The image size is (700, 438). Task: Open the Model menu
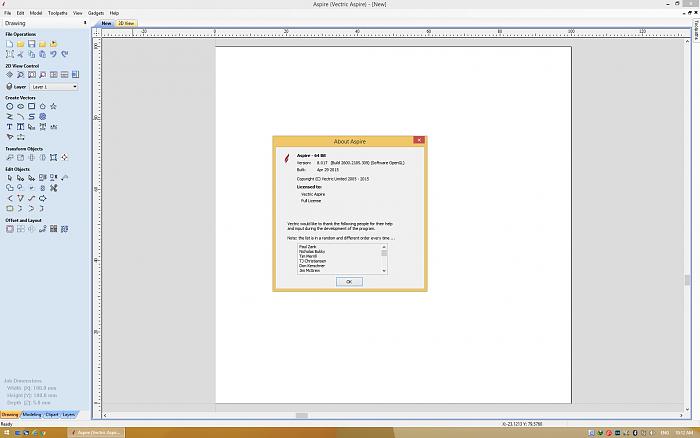click(36, 13)
